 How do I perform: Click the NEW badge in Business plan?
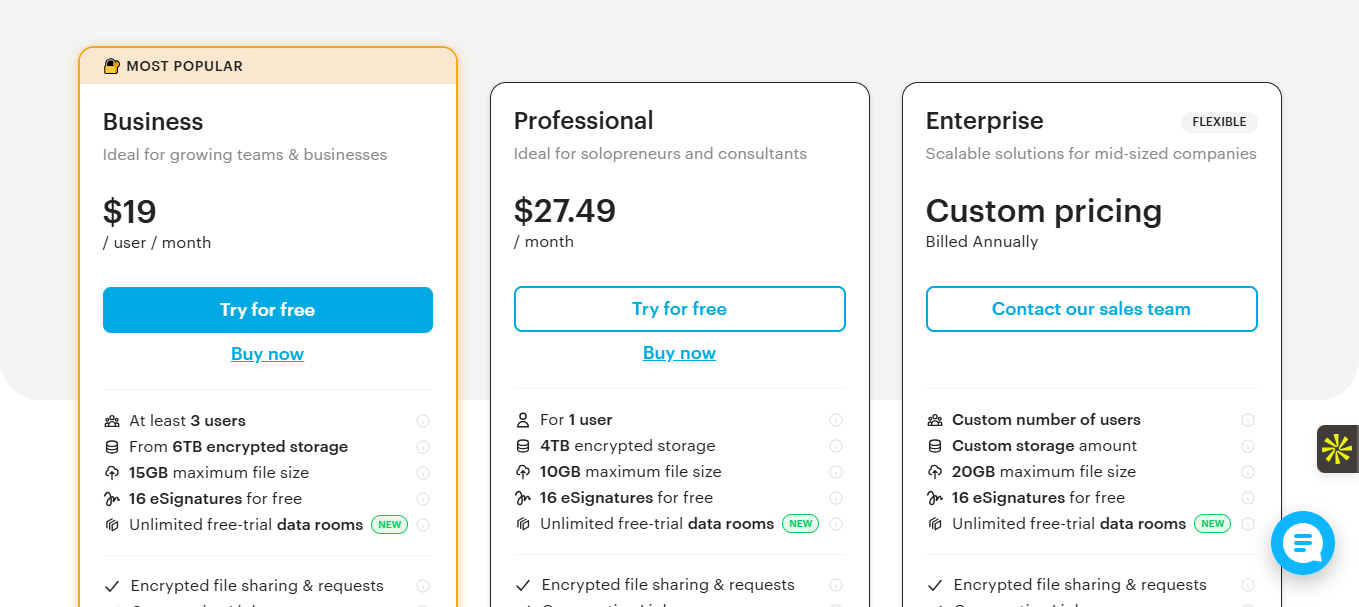(389, 524)
